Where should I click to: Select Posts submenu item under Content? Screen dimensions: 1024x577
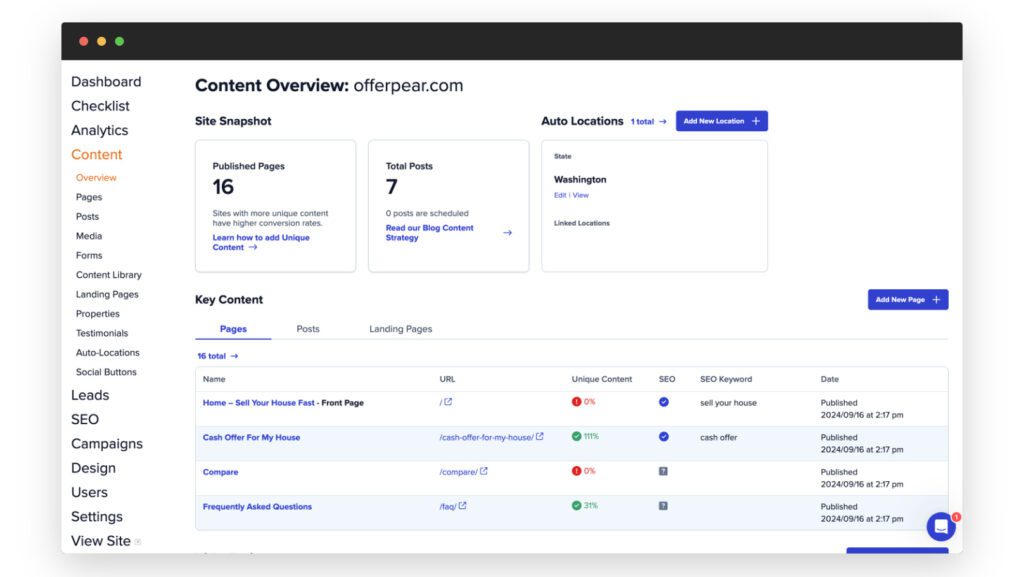[88, 217]
